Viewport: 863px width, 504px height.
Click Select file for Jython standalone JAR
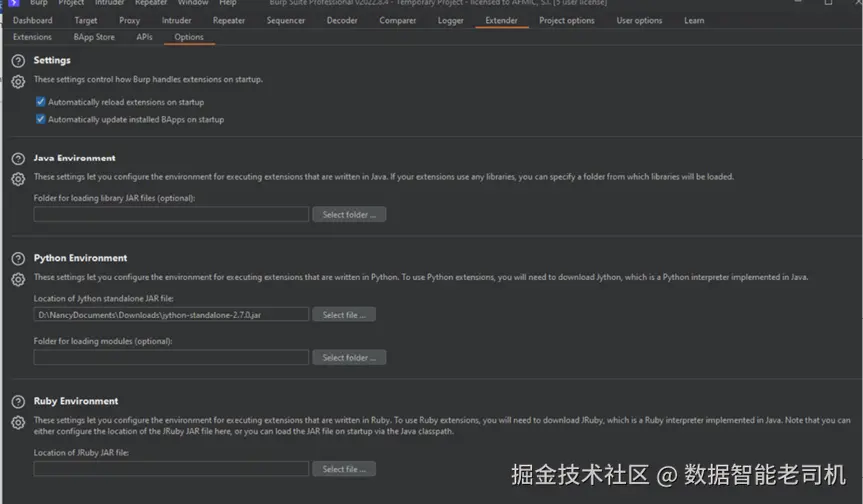coord(344,315)
